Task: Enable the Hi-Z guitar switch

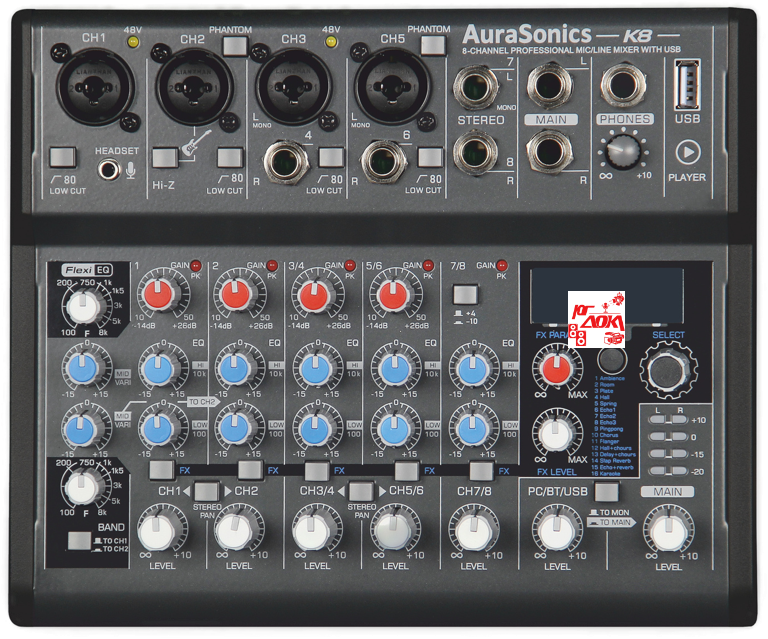Action: 166,157
